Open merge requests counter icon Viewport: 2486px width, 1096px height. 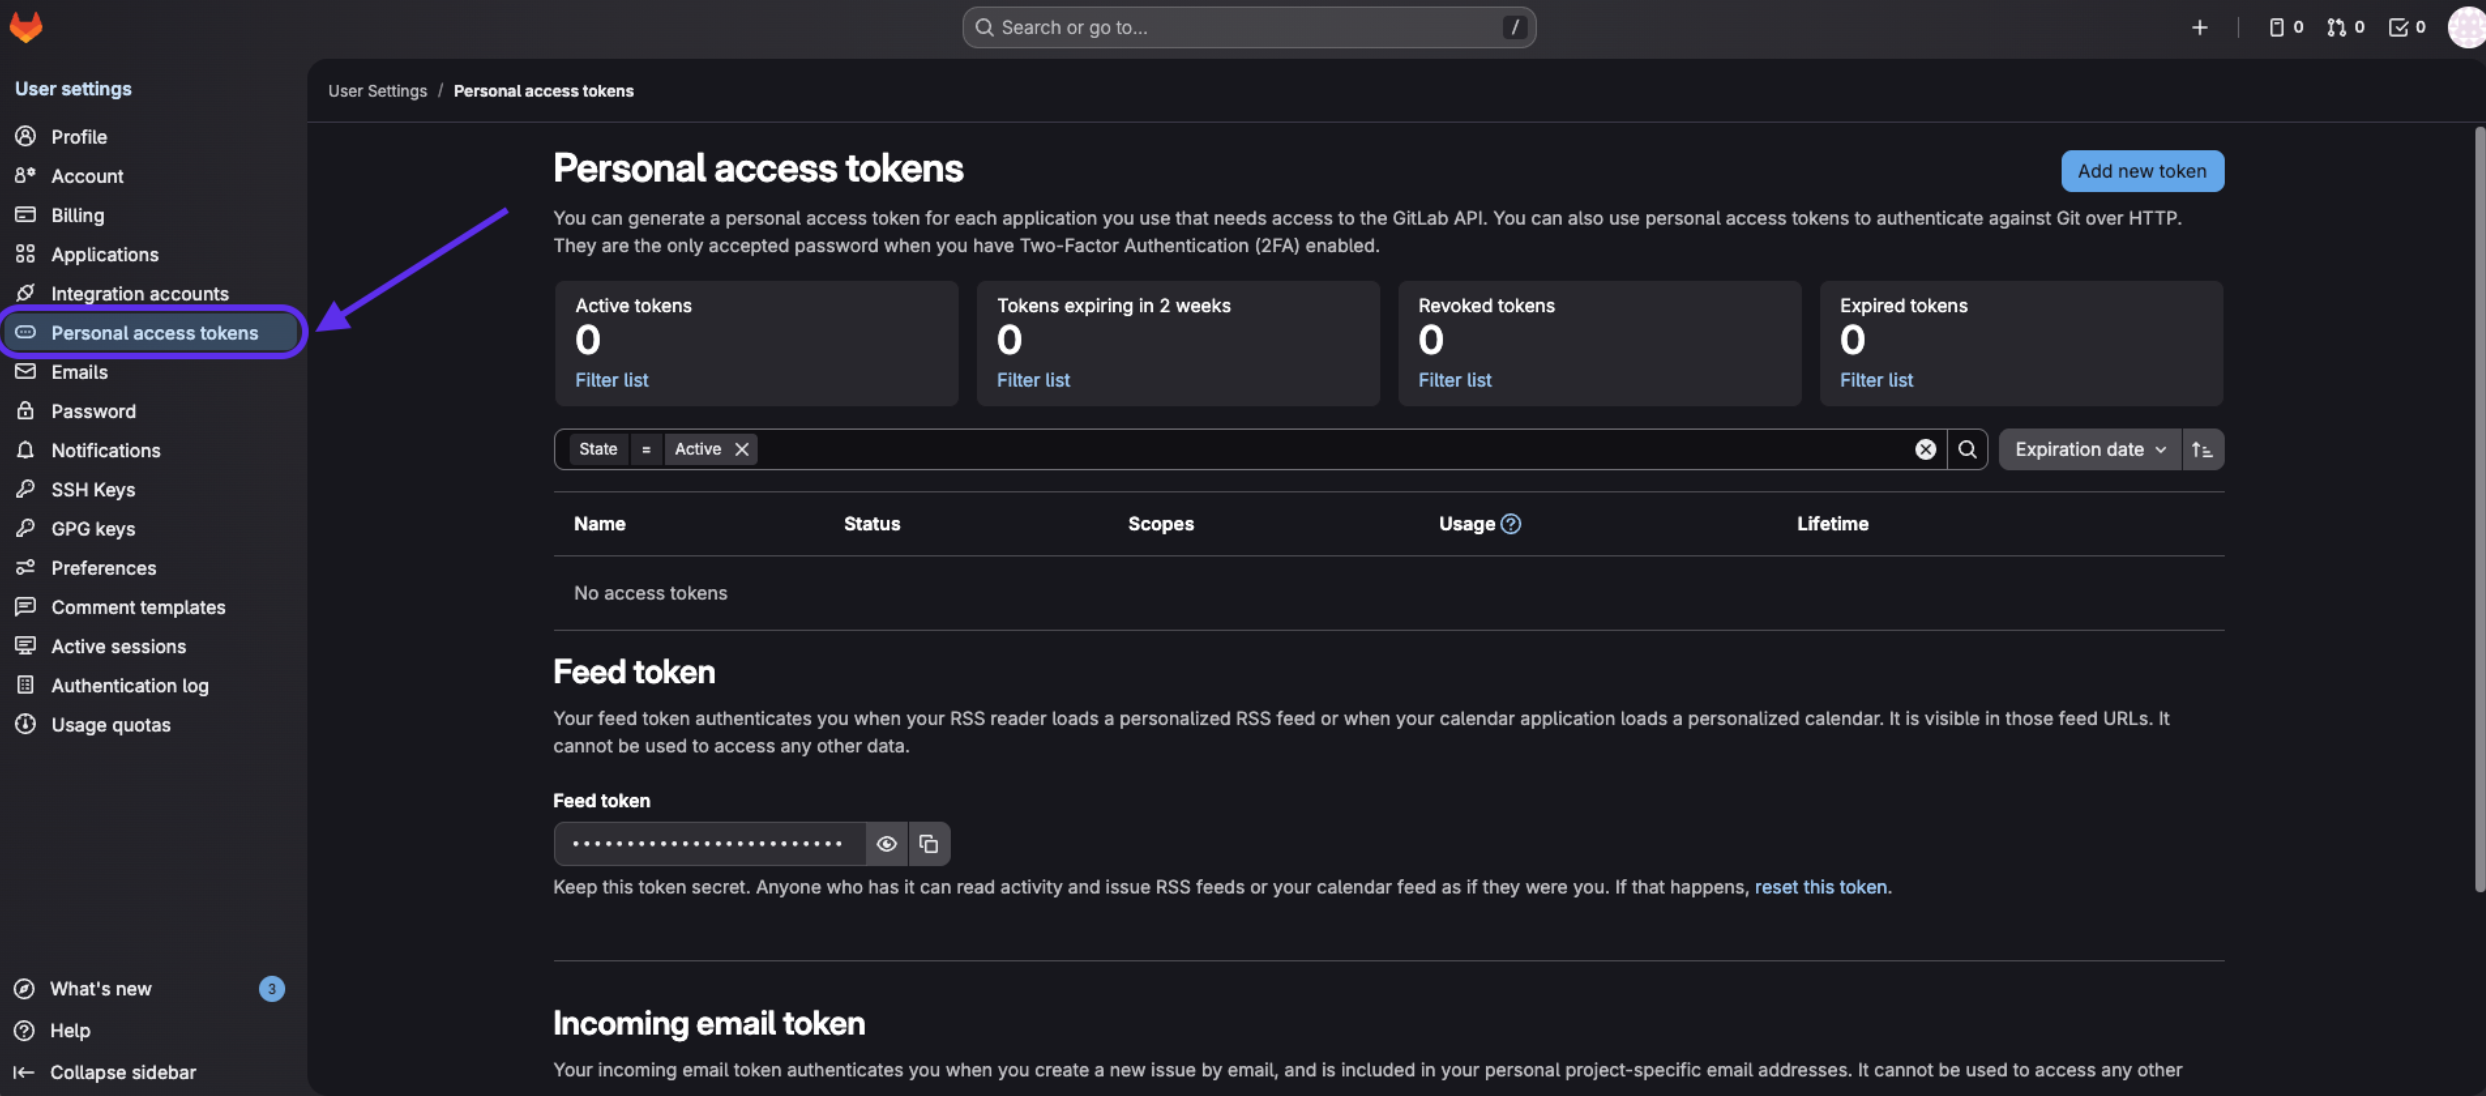[x=2345, y=27]
